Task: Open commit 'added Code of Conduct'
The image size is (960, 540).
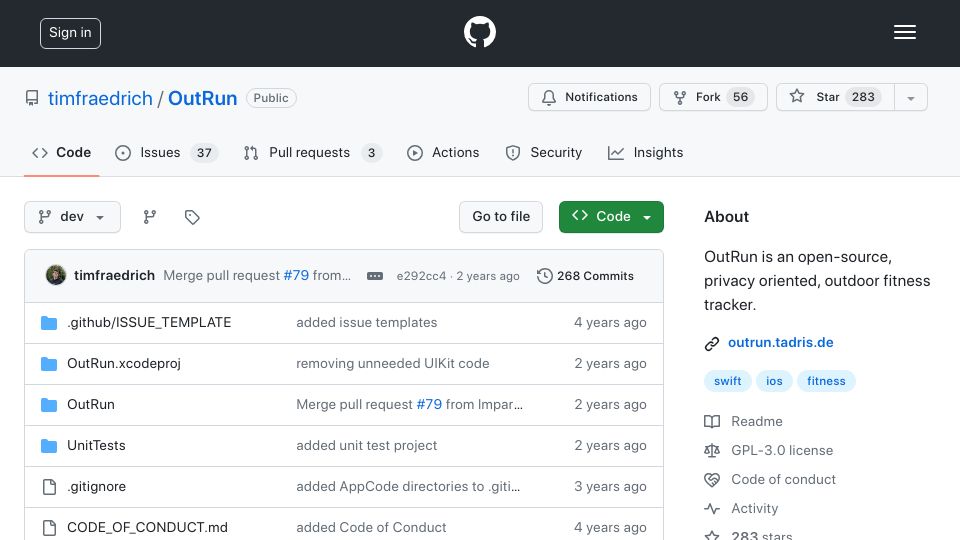Action: point(371,528)
